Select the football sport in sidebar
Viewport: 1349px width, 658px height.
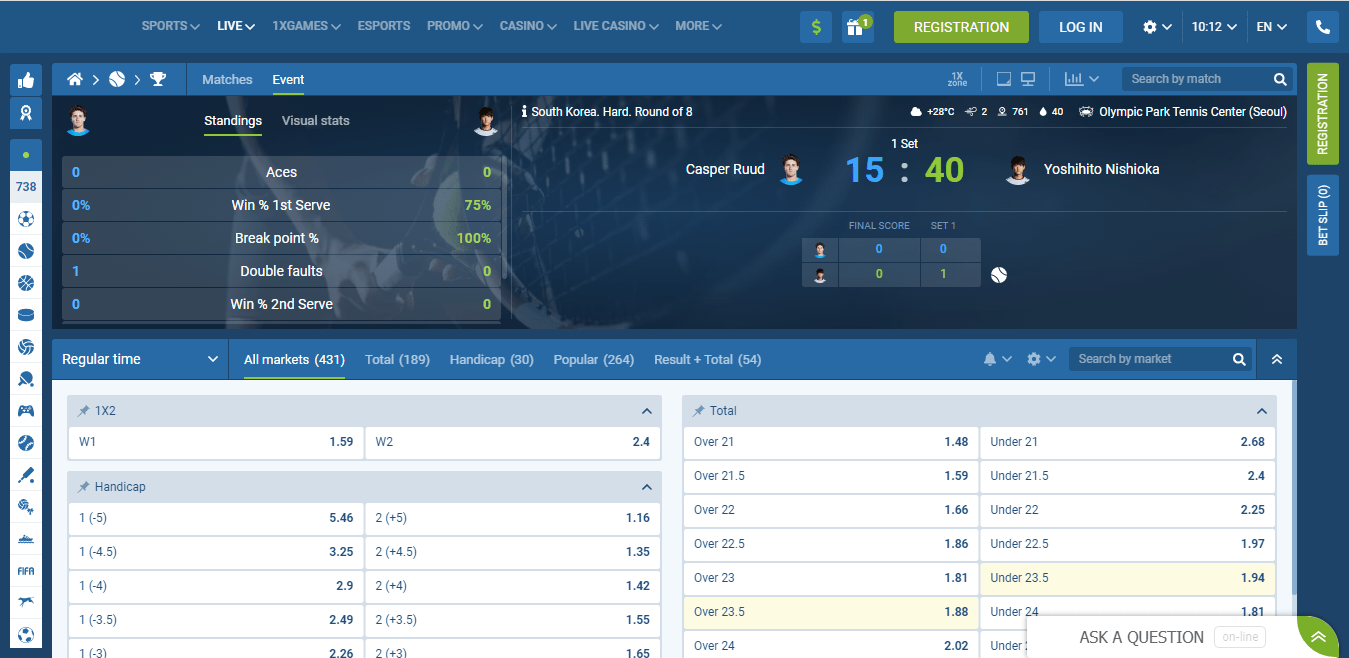[26, 219]
